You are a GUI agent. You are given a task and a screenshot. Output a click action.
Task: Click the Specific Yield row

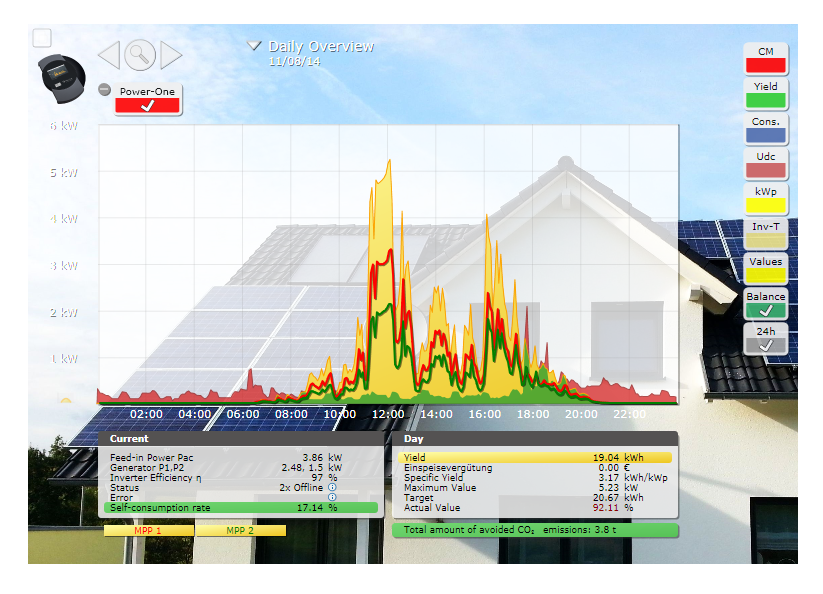click(x=535, y=478)
